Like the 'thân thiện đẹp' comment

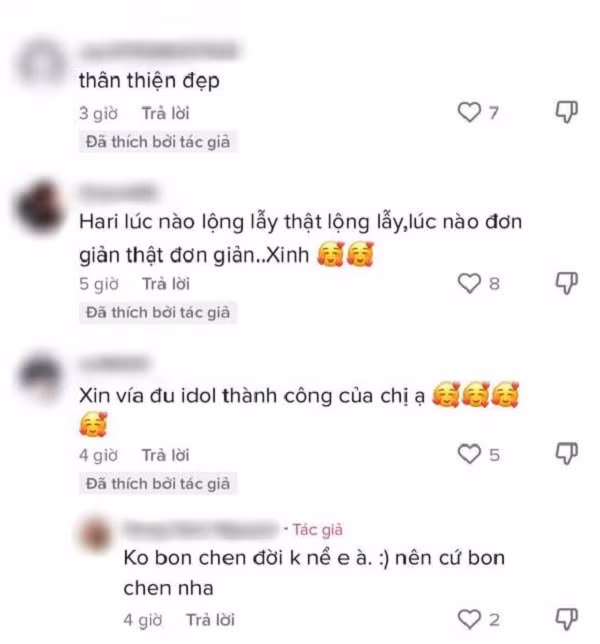click(x=469, y=112)
